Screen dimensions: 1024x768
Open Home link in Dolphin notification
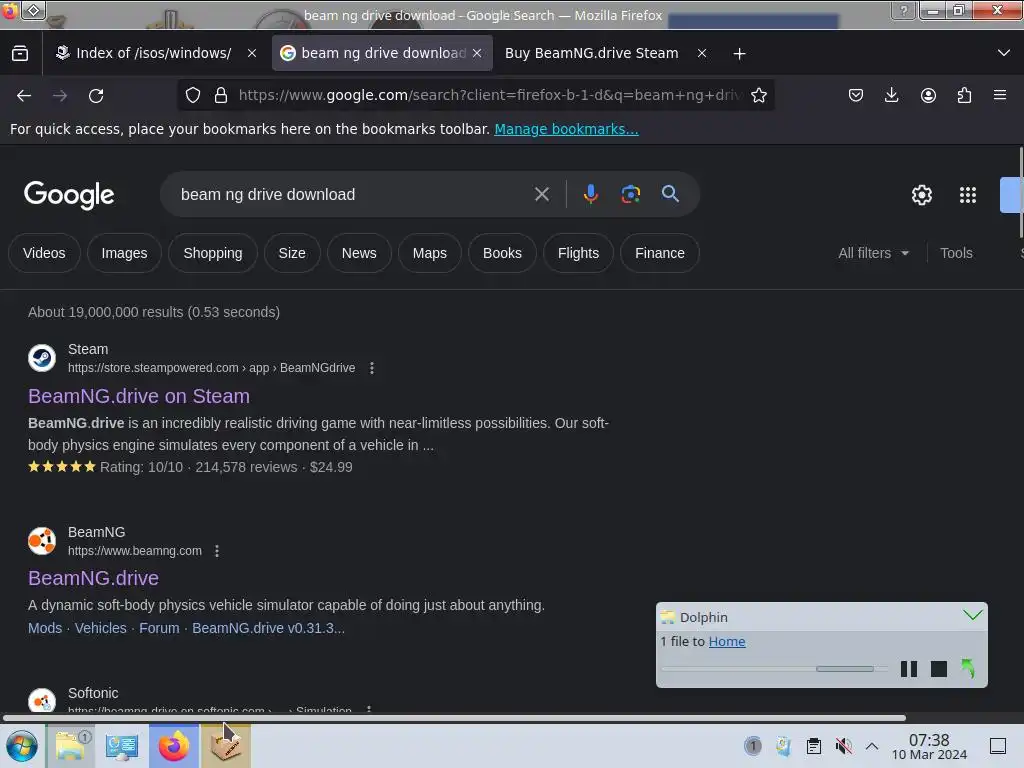tap(727, 642)
